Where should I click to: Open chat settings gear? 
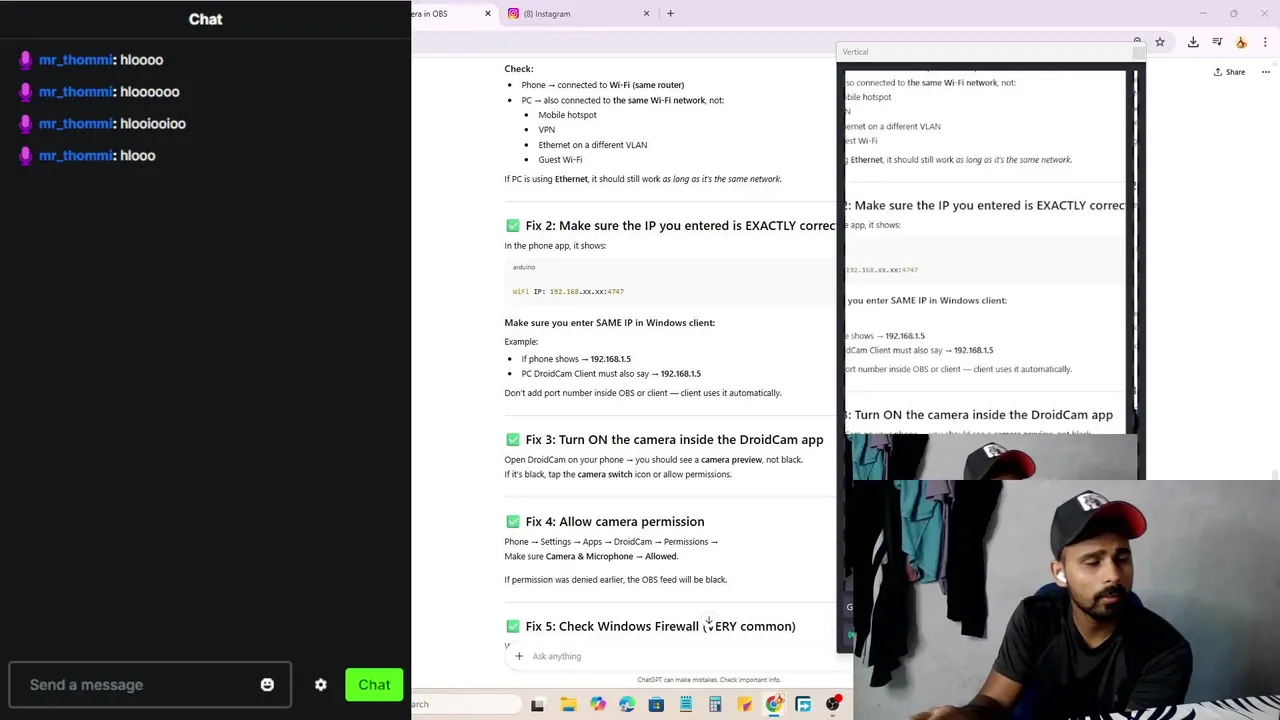tap(320, 685)
